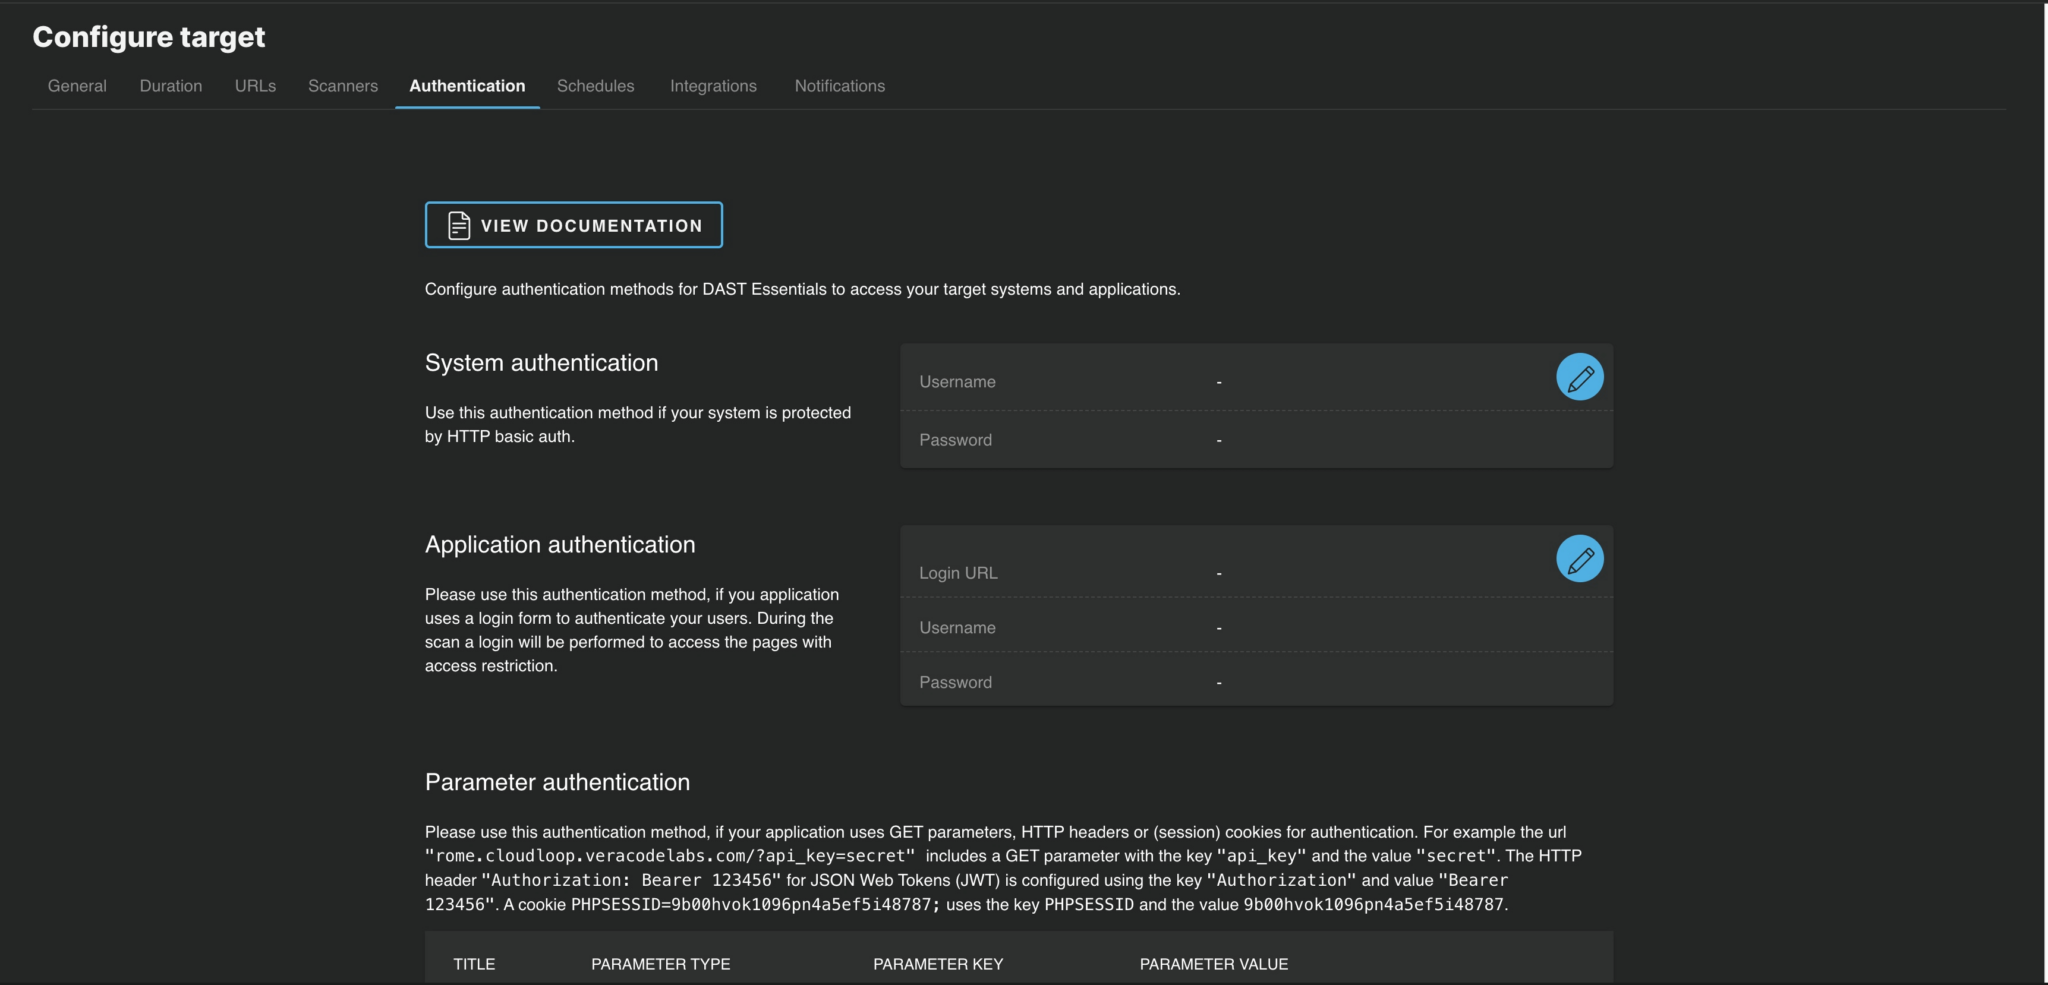Select the Authentication tab
Image resolution: width=2048 pixels, height=985 pixels.
[466, 86]
